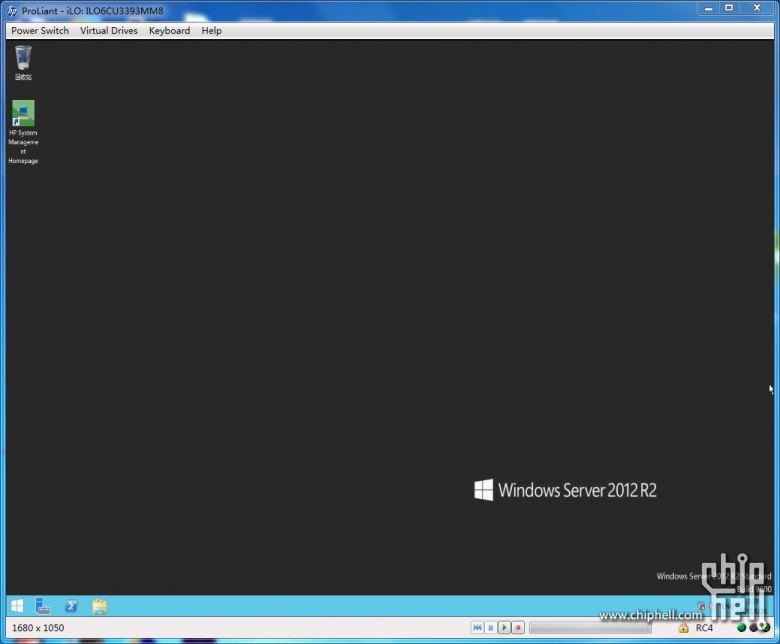Click the Windows Start button in remote taskbar
The image size is (780, 644).
tap(17, 606)
